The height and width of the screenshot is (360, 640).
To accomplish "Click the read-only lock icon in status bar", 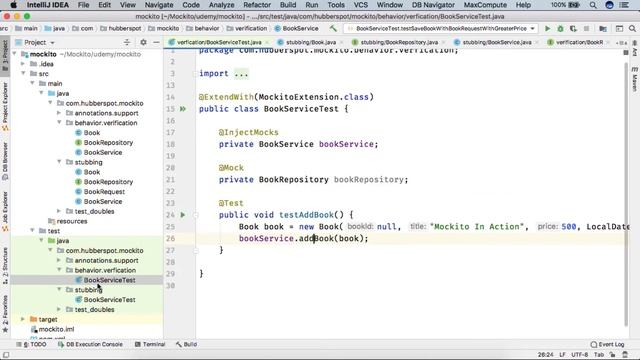I will (613, 355).
